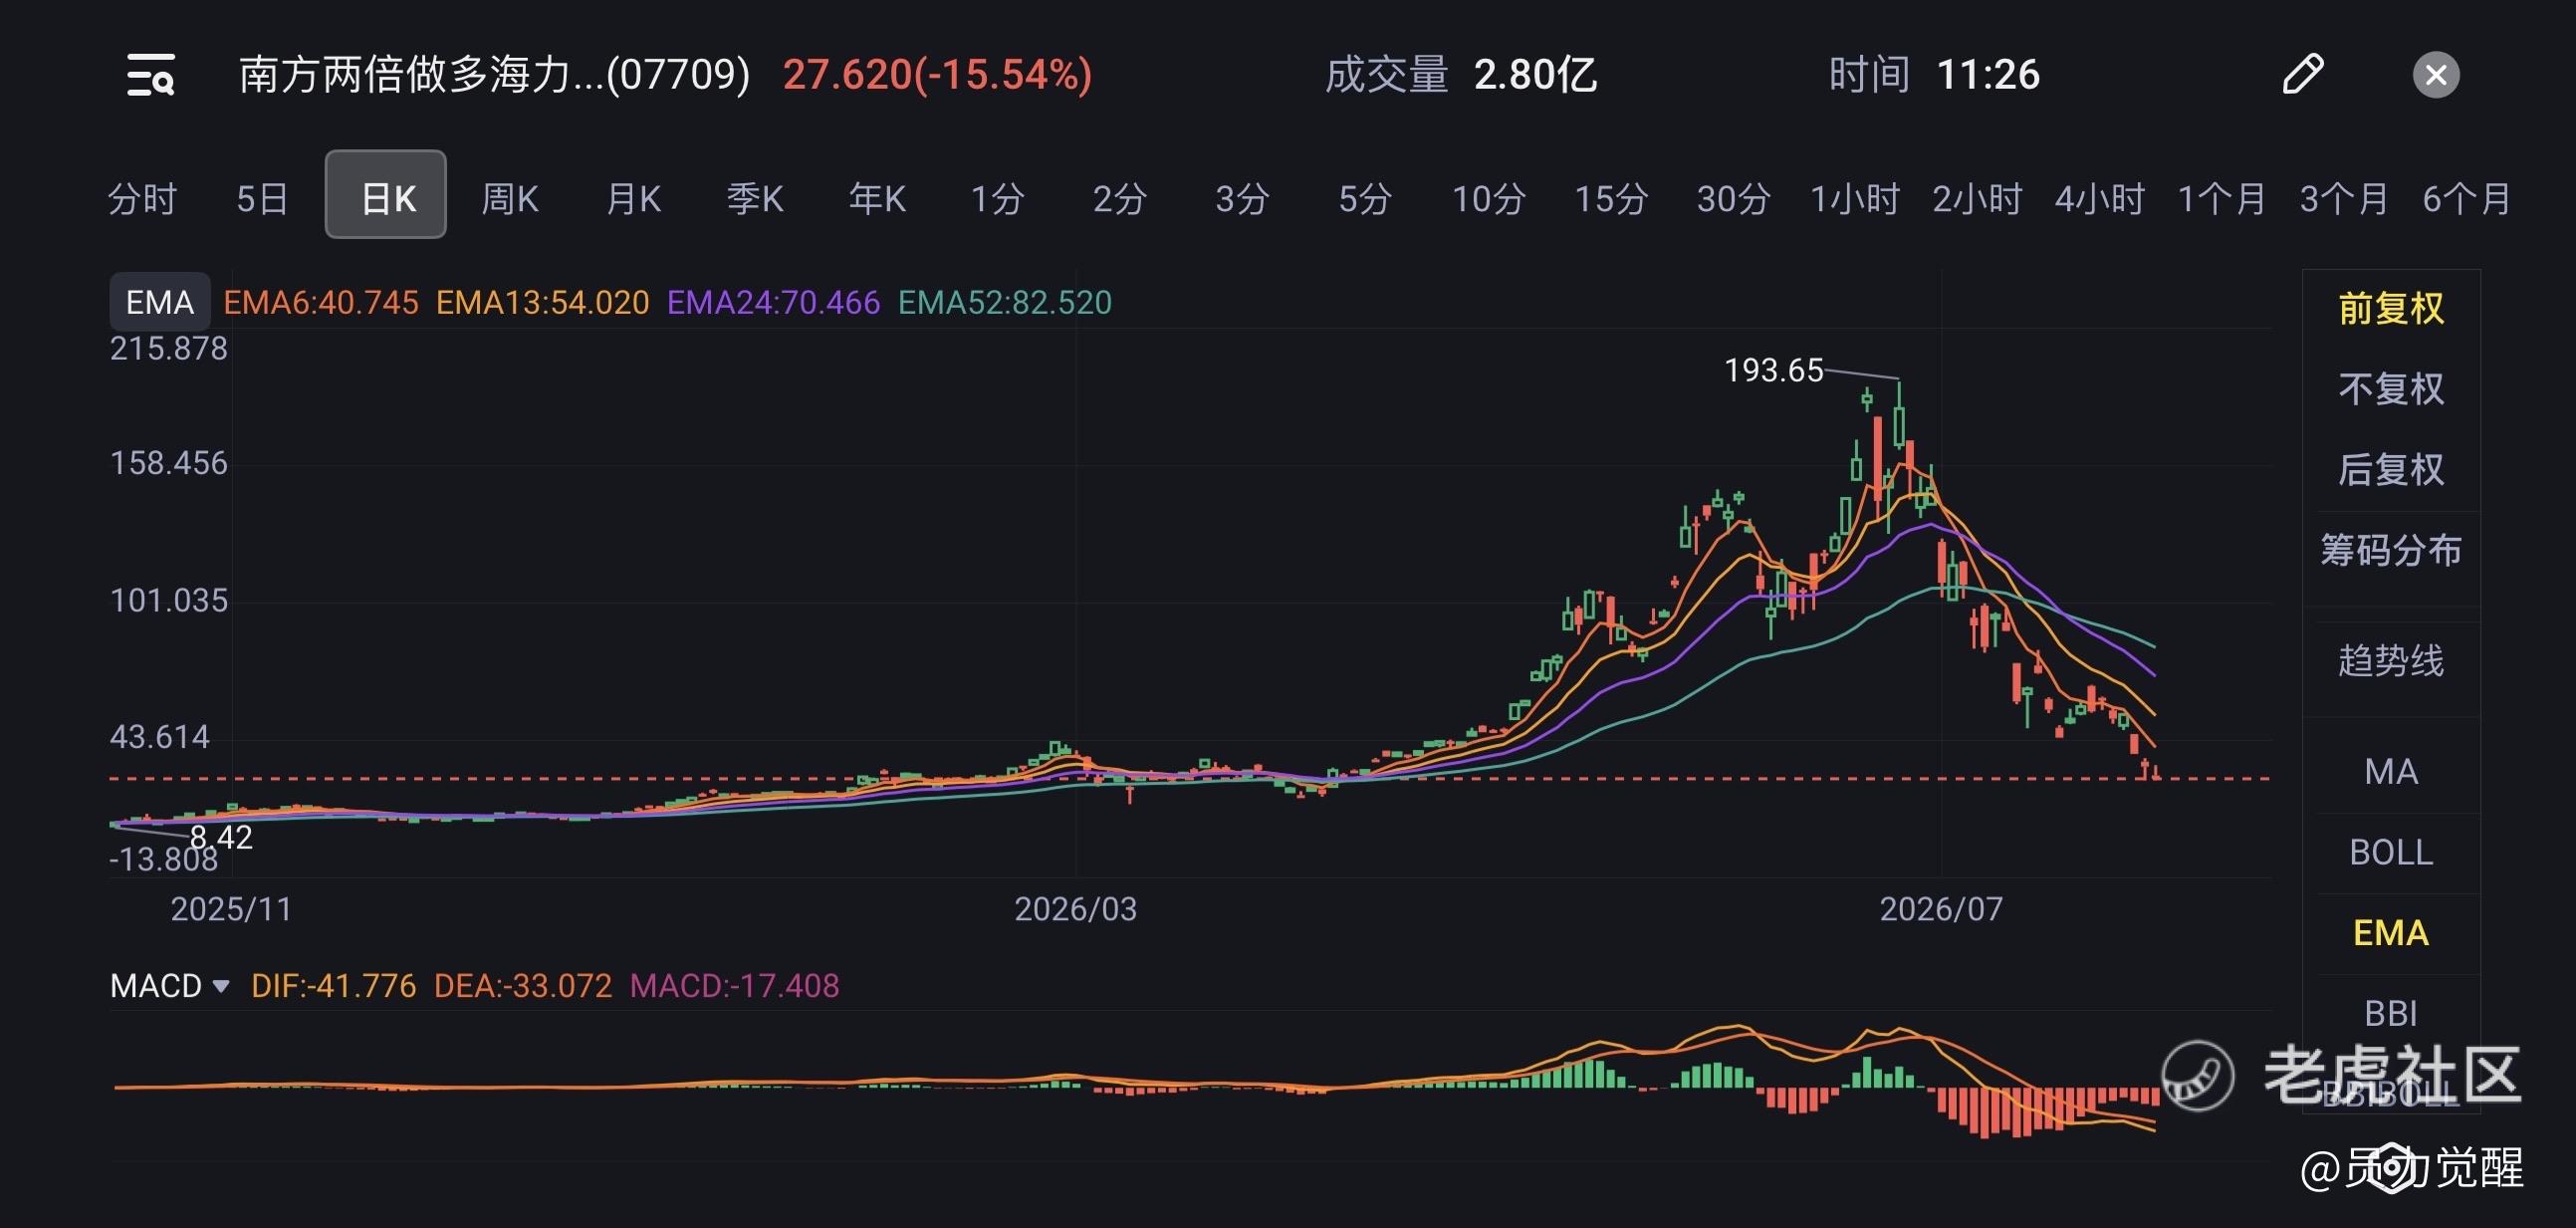The image size is (2576, 1228).
Task: Click the EMA52:82.520 value
Action: point(1005,302)
